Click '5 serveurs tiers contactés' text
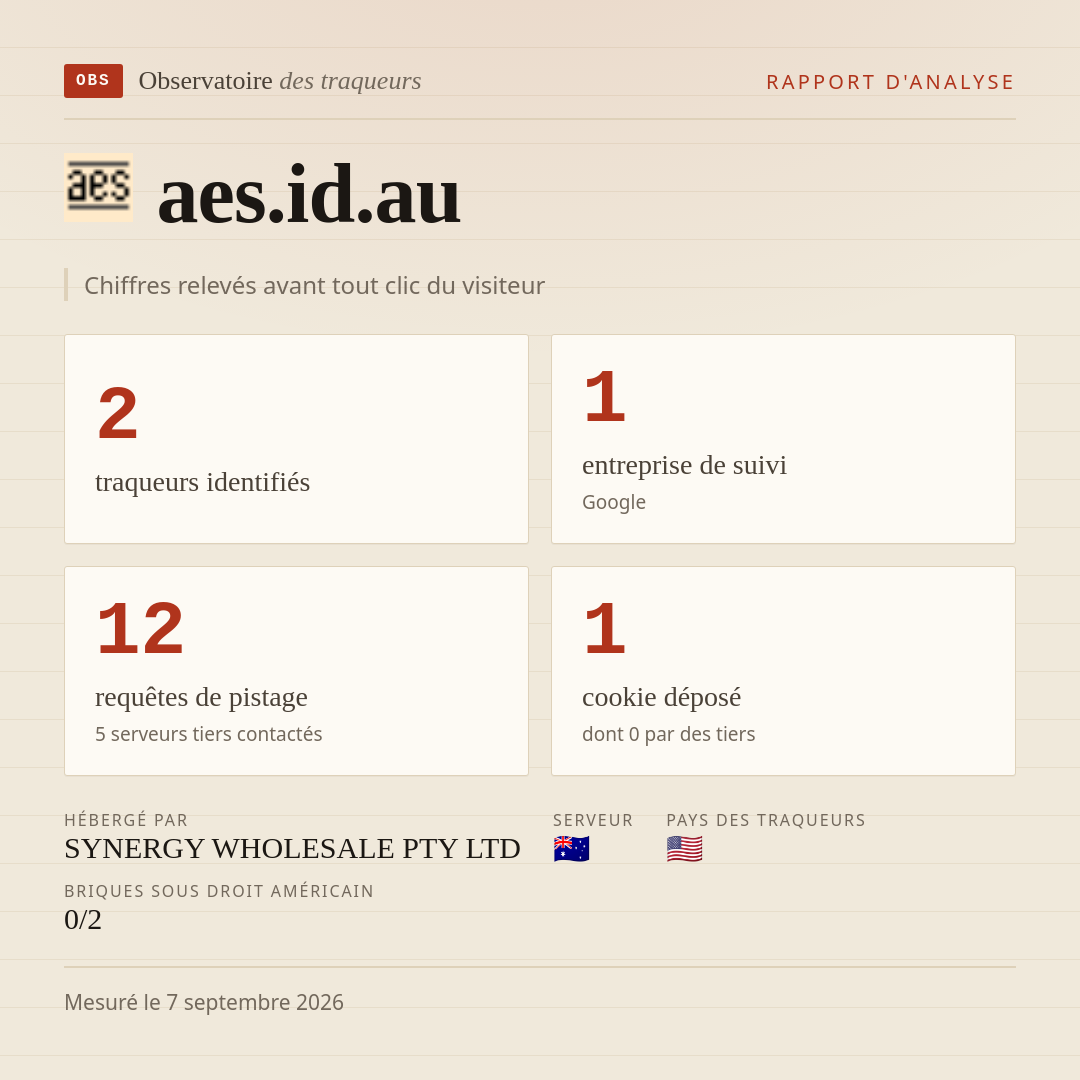 pyautogui.click(x=209, y=734)
